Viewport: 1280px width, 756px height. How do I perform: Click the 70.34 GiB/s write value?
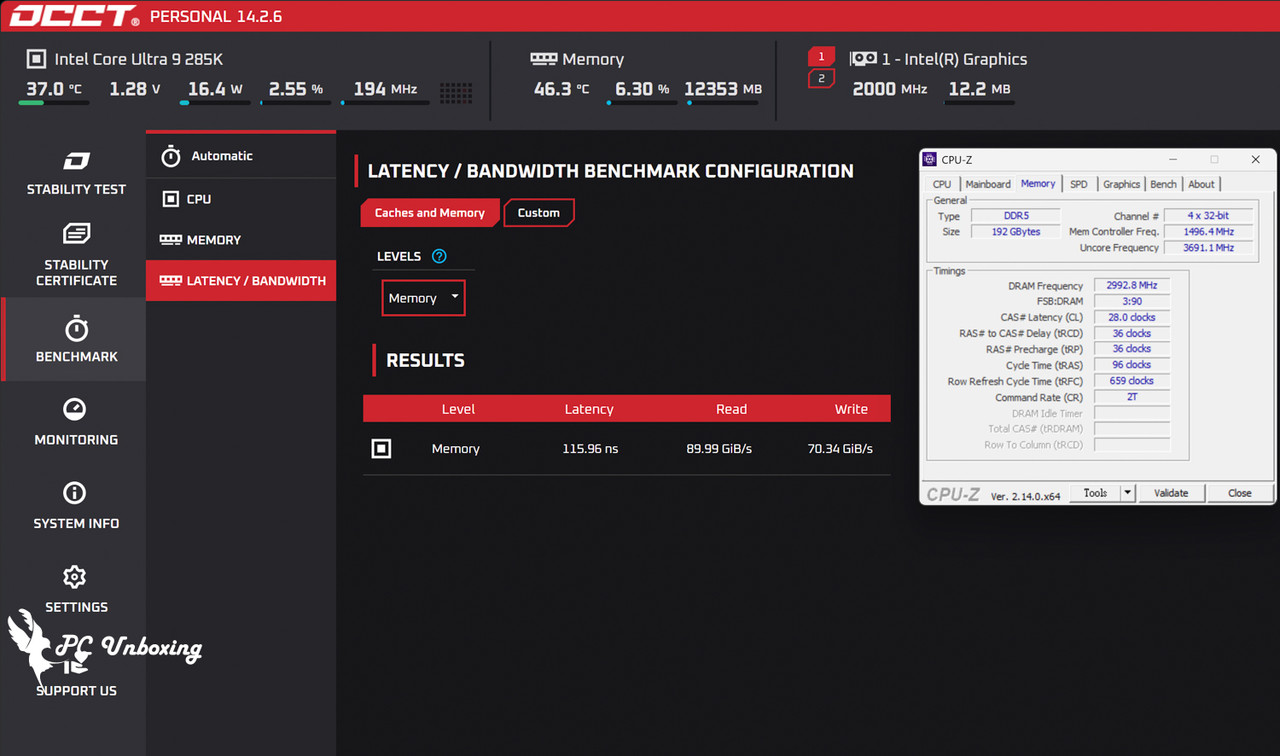(840, 449)
